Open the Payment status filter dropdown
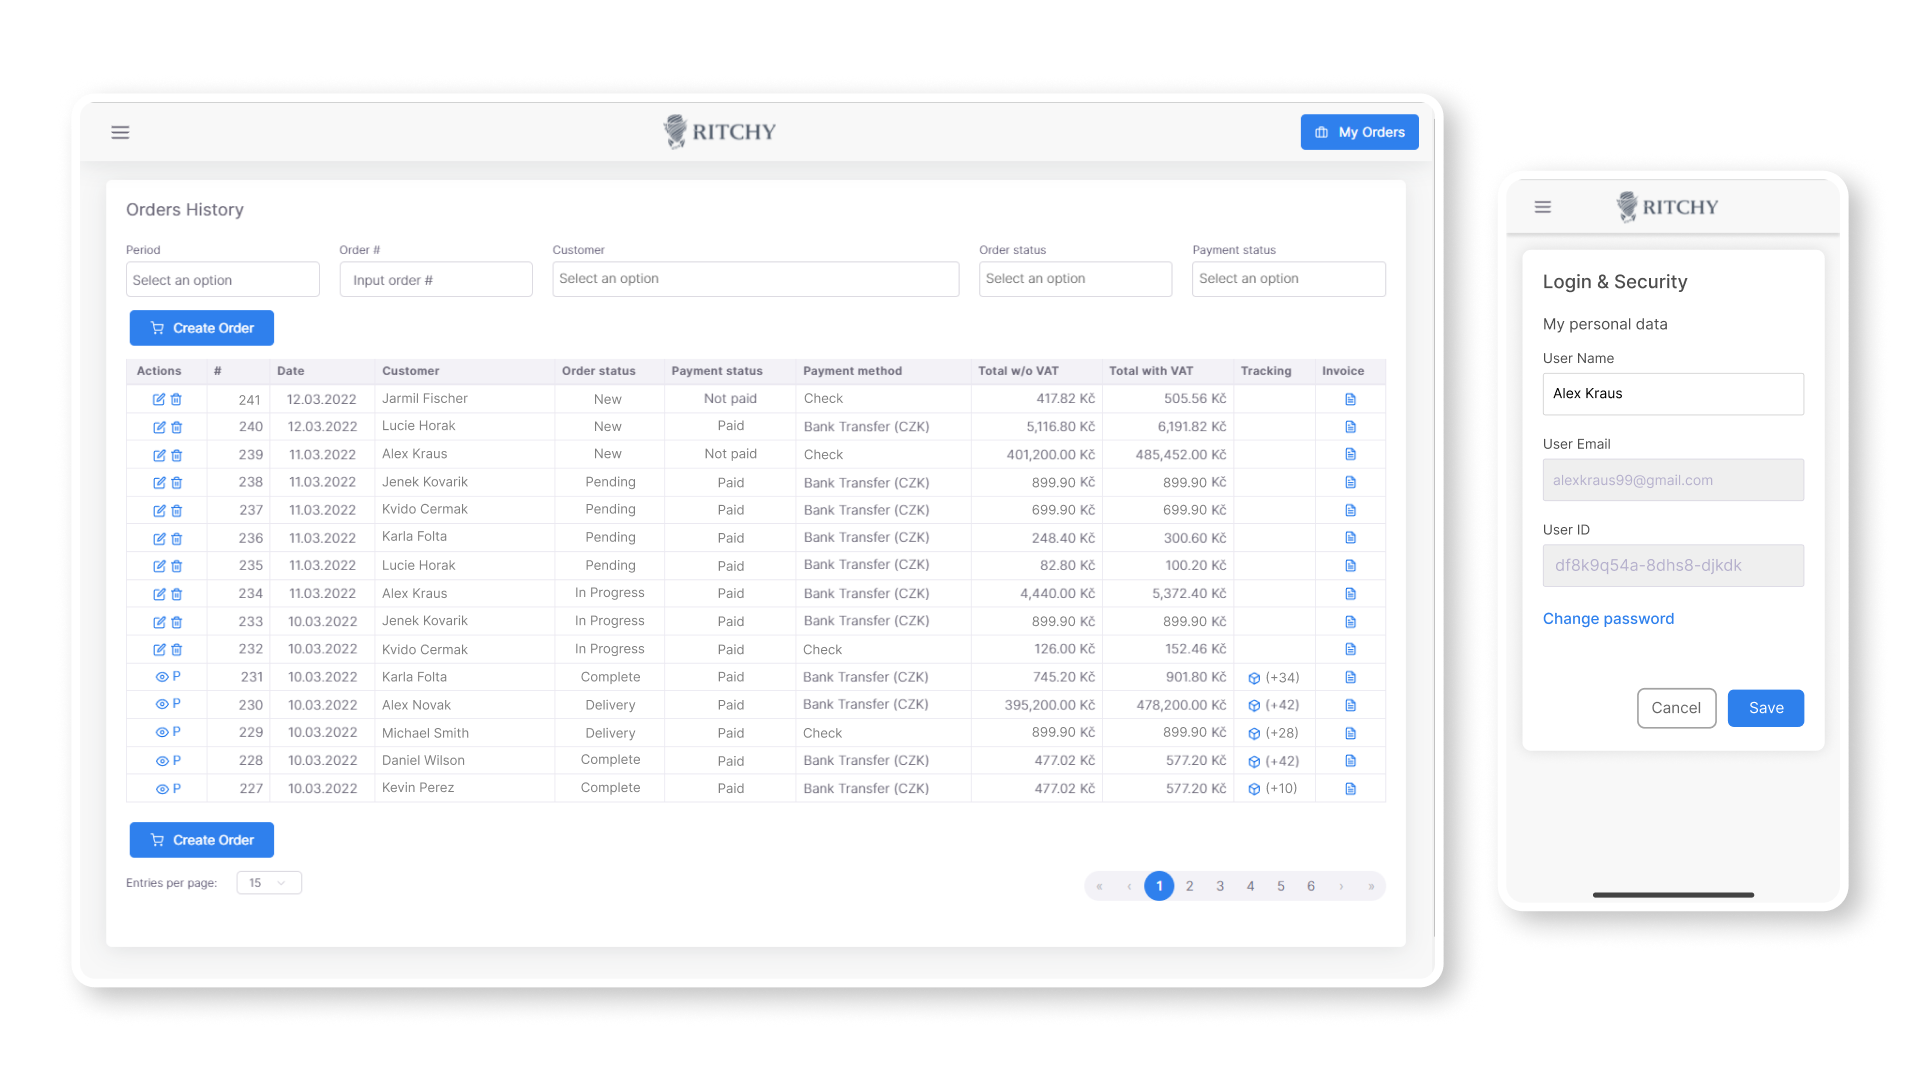This screenshot has height=1080, width=1920. [1289, 279]
